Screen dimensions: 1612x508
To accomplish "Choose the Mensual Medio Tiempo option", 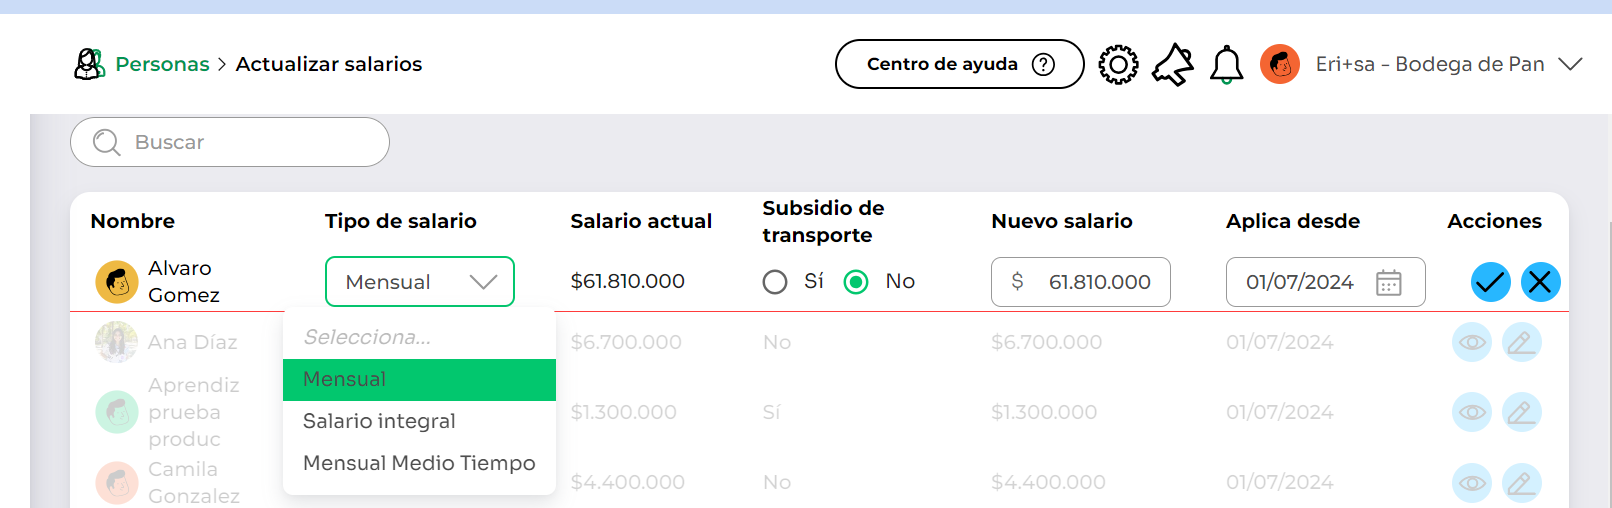I will (419, 463).
